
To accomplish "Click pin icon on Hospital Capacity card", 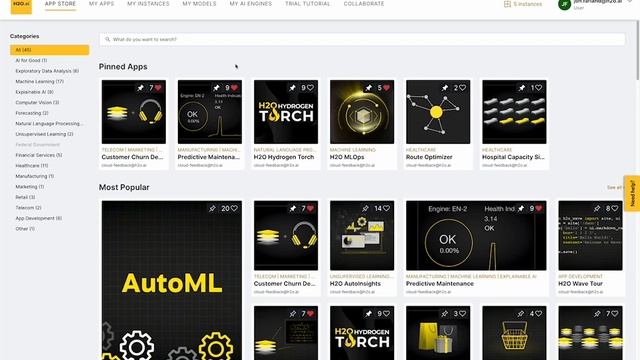I will click(x=521, y=88).
